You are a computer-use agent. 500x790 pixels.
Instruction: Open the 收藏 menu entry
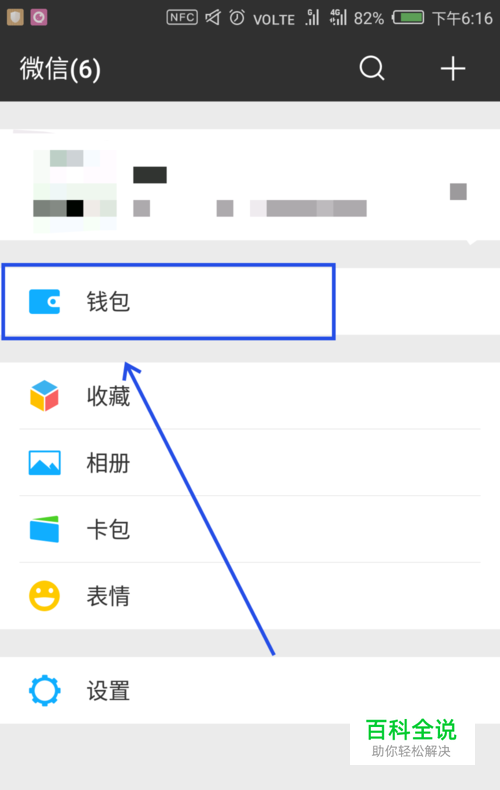pyautogui.click(x=250, y=396)
